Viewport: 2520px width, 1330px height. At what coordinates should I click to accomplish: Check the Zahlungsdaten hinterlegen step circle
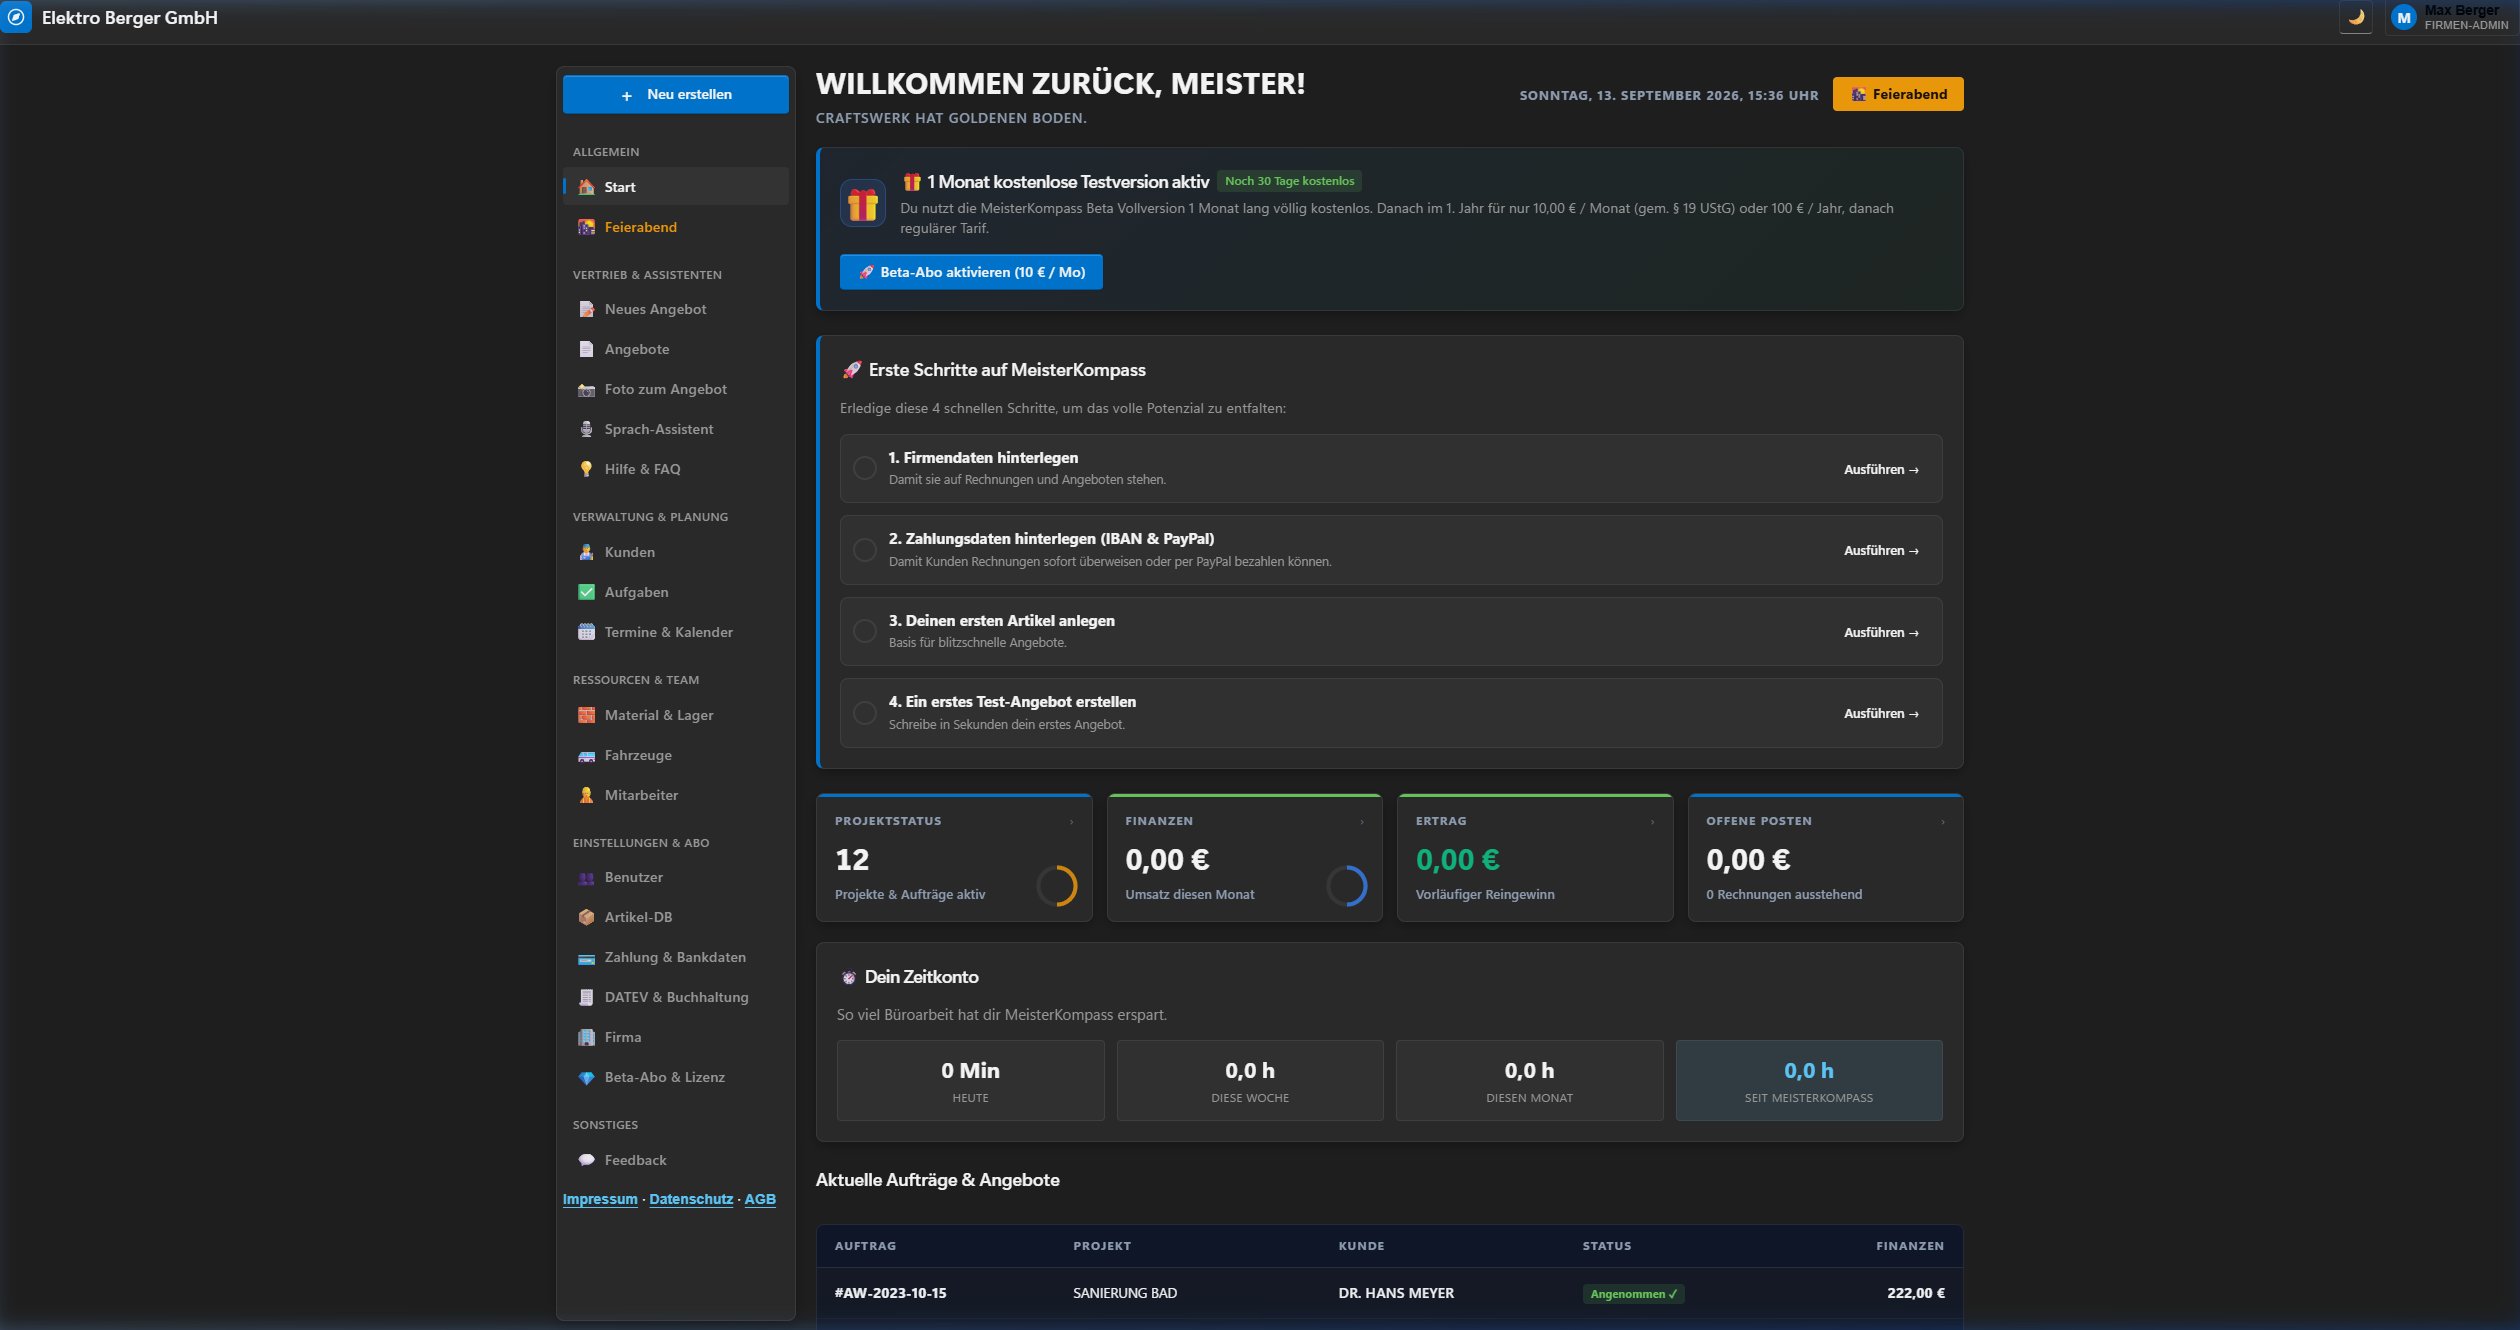(x=865, y=550)
